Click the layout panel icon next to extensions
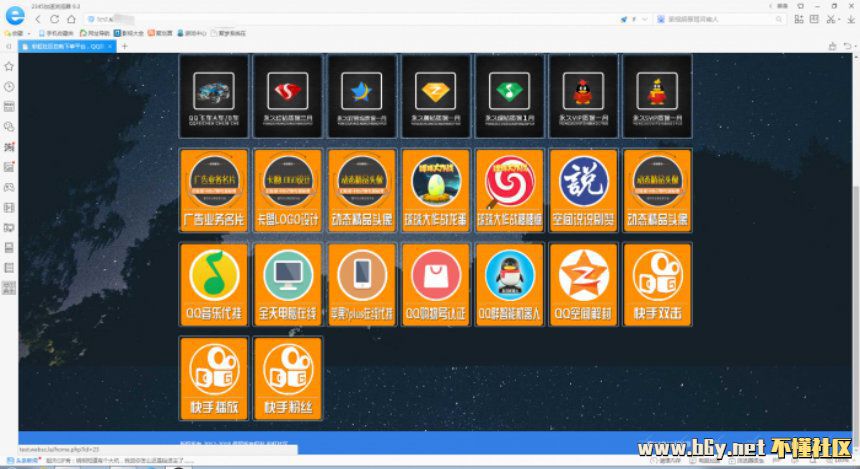Image resolution: width=860 pixels, height=469 pixels. pos(814,19)
